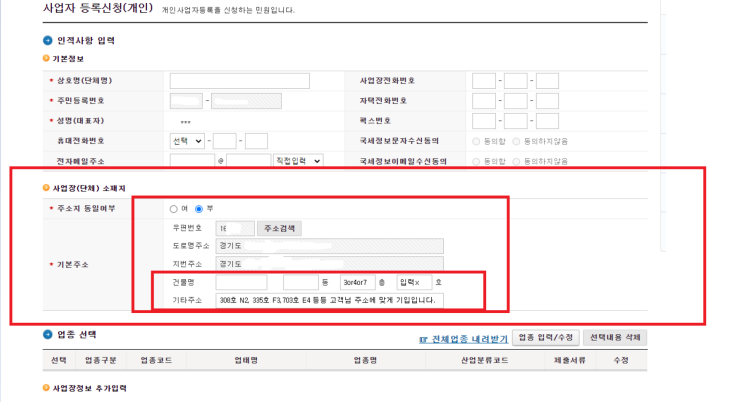Select 동의하지않음 for 국세정보문자수신동의

(516, 141)
